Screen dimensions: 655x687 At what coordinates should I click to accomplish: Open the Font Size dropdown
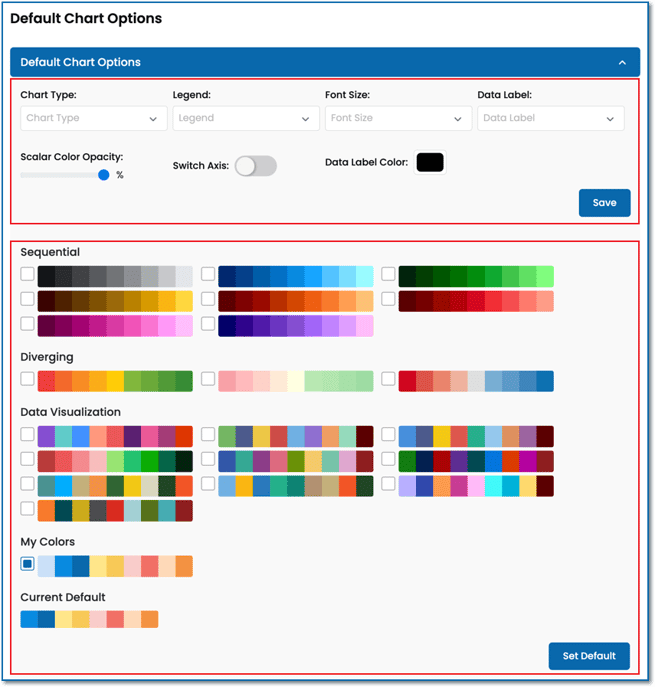pyautogui.click(x=398, y=118)
